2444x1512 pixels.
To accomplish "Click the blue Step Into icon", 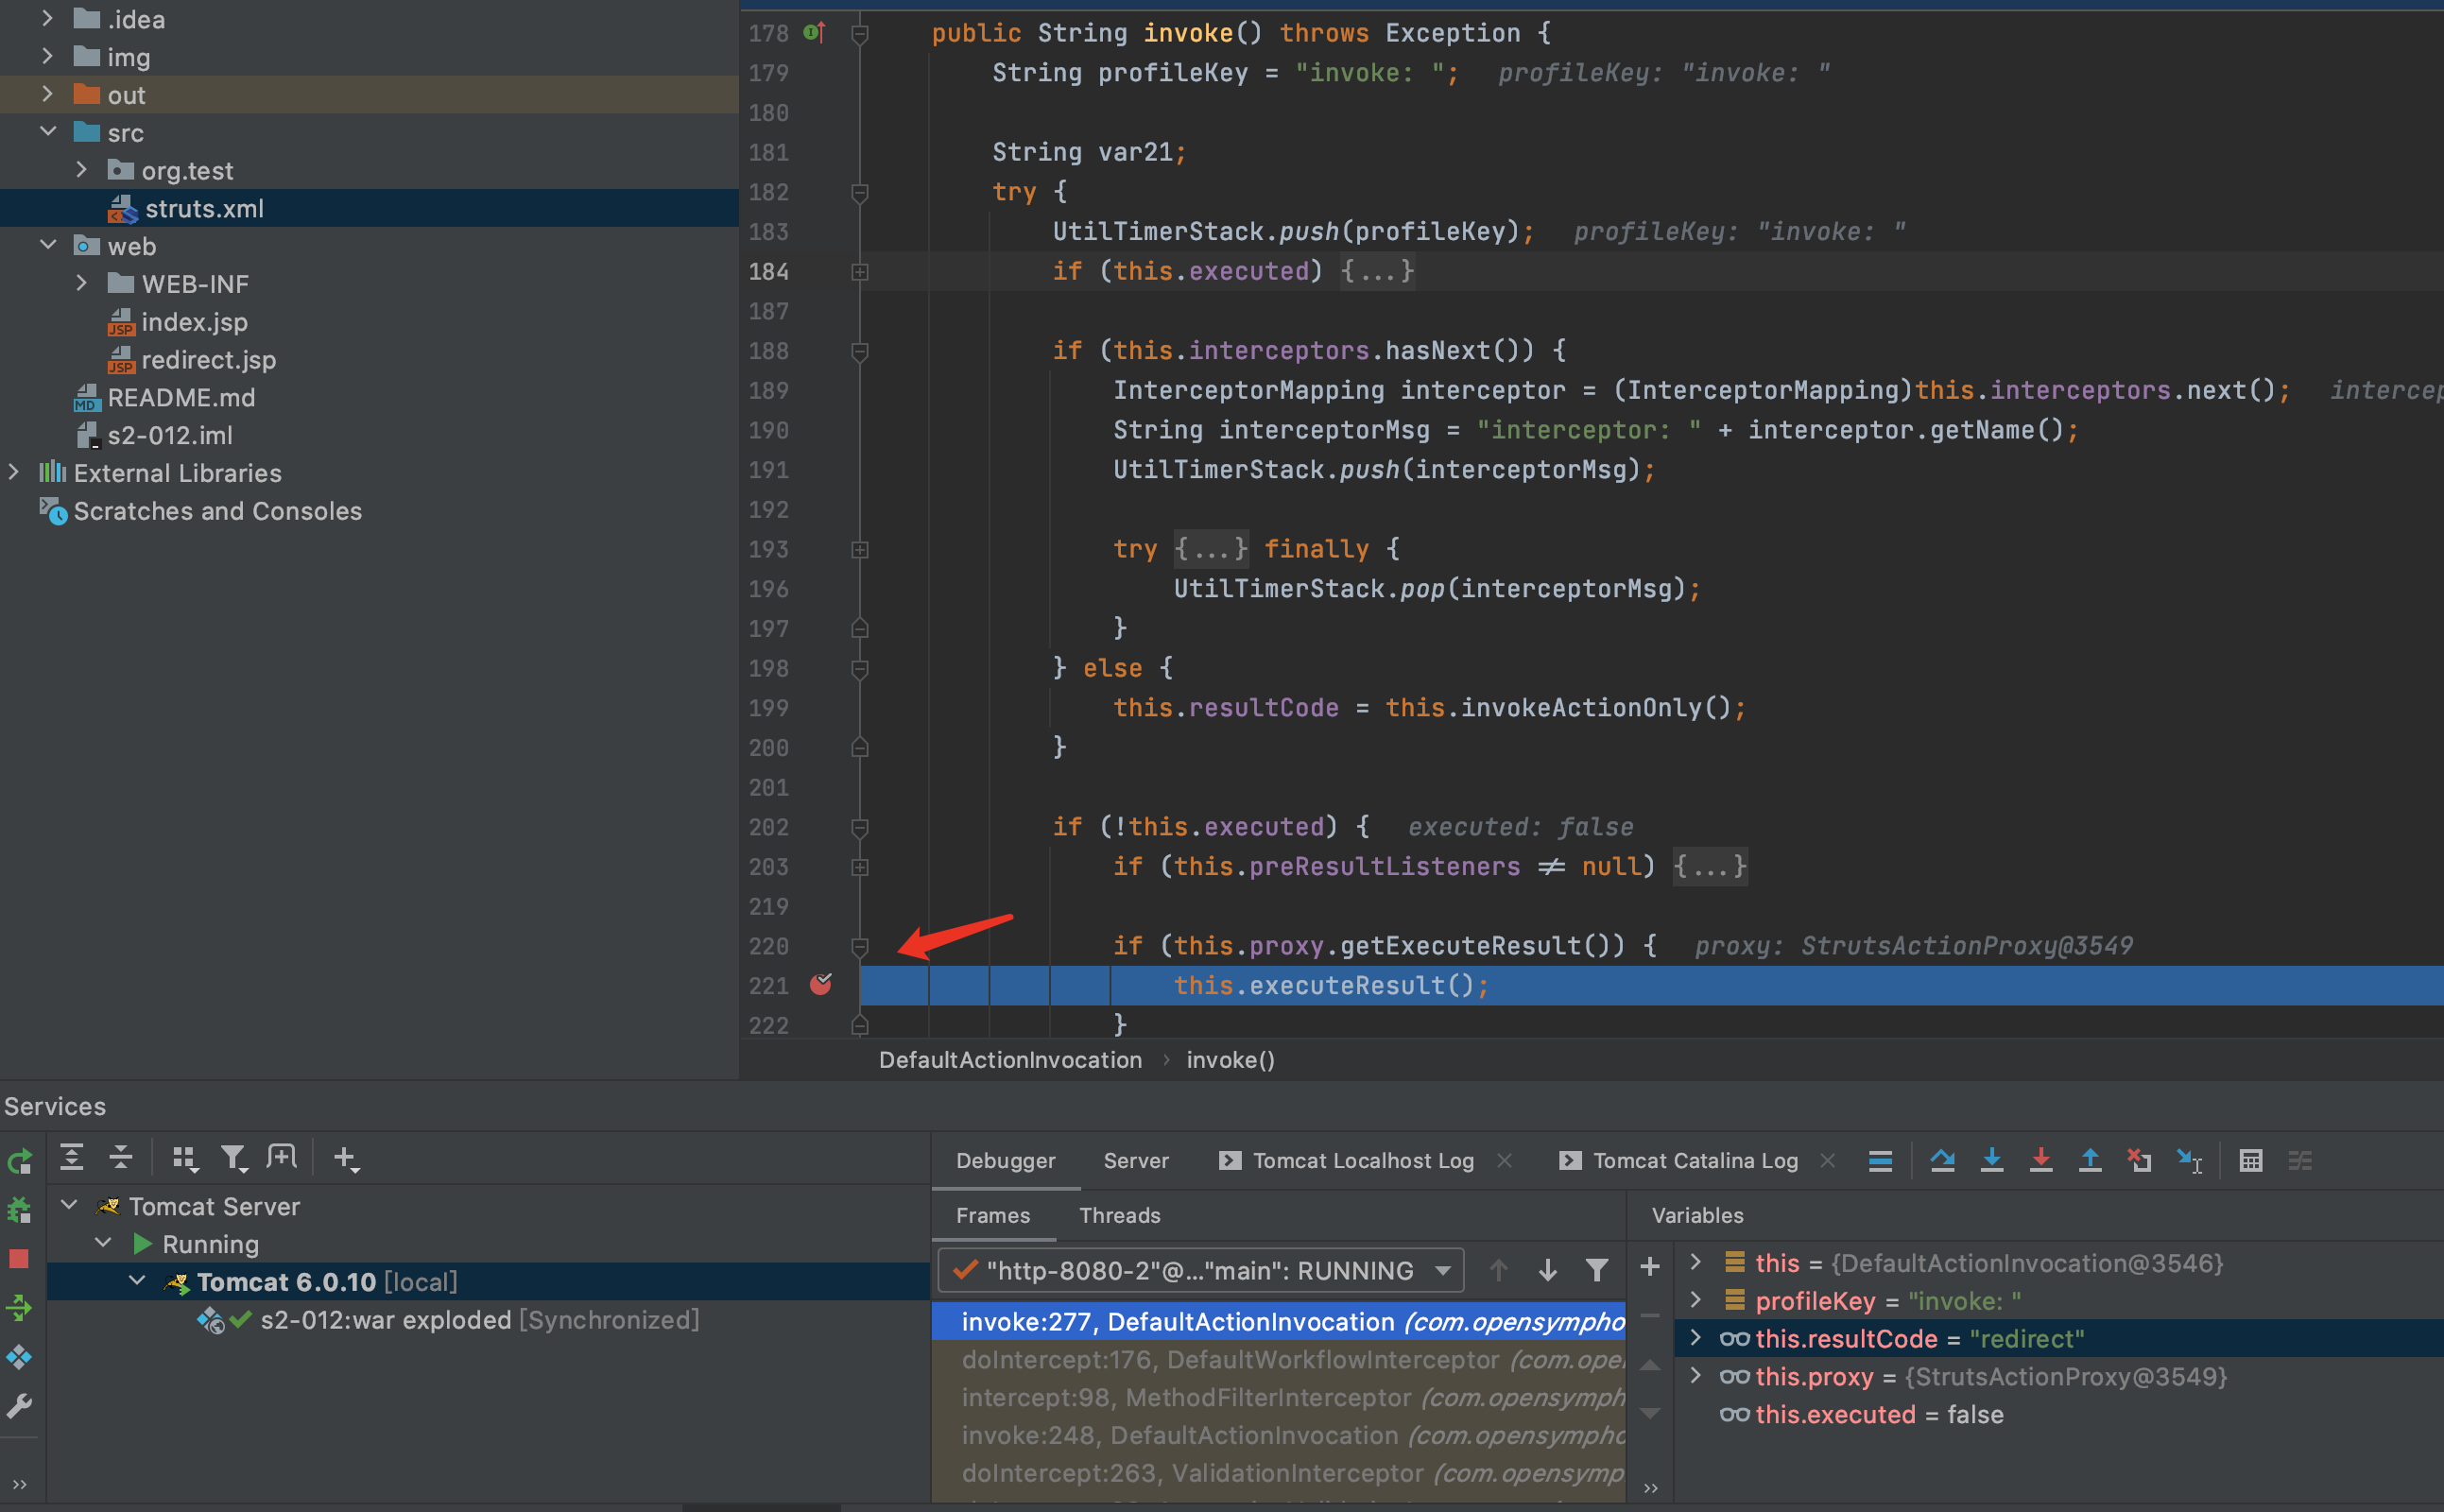I will (x=1992, y=1161).
